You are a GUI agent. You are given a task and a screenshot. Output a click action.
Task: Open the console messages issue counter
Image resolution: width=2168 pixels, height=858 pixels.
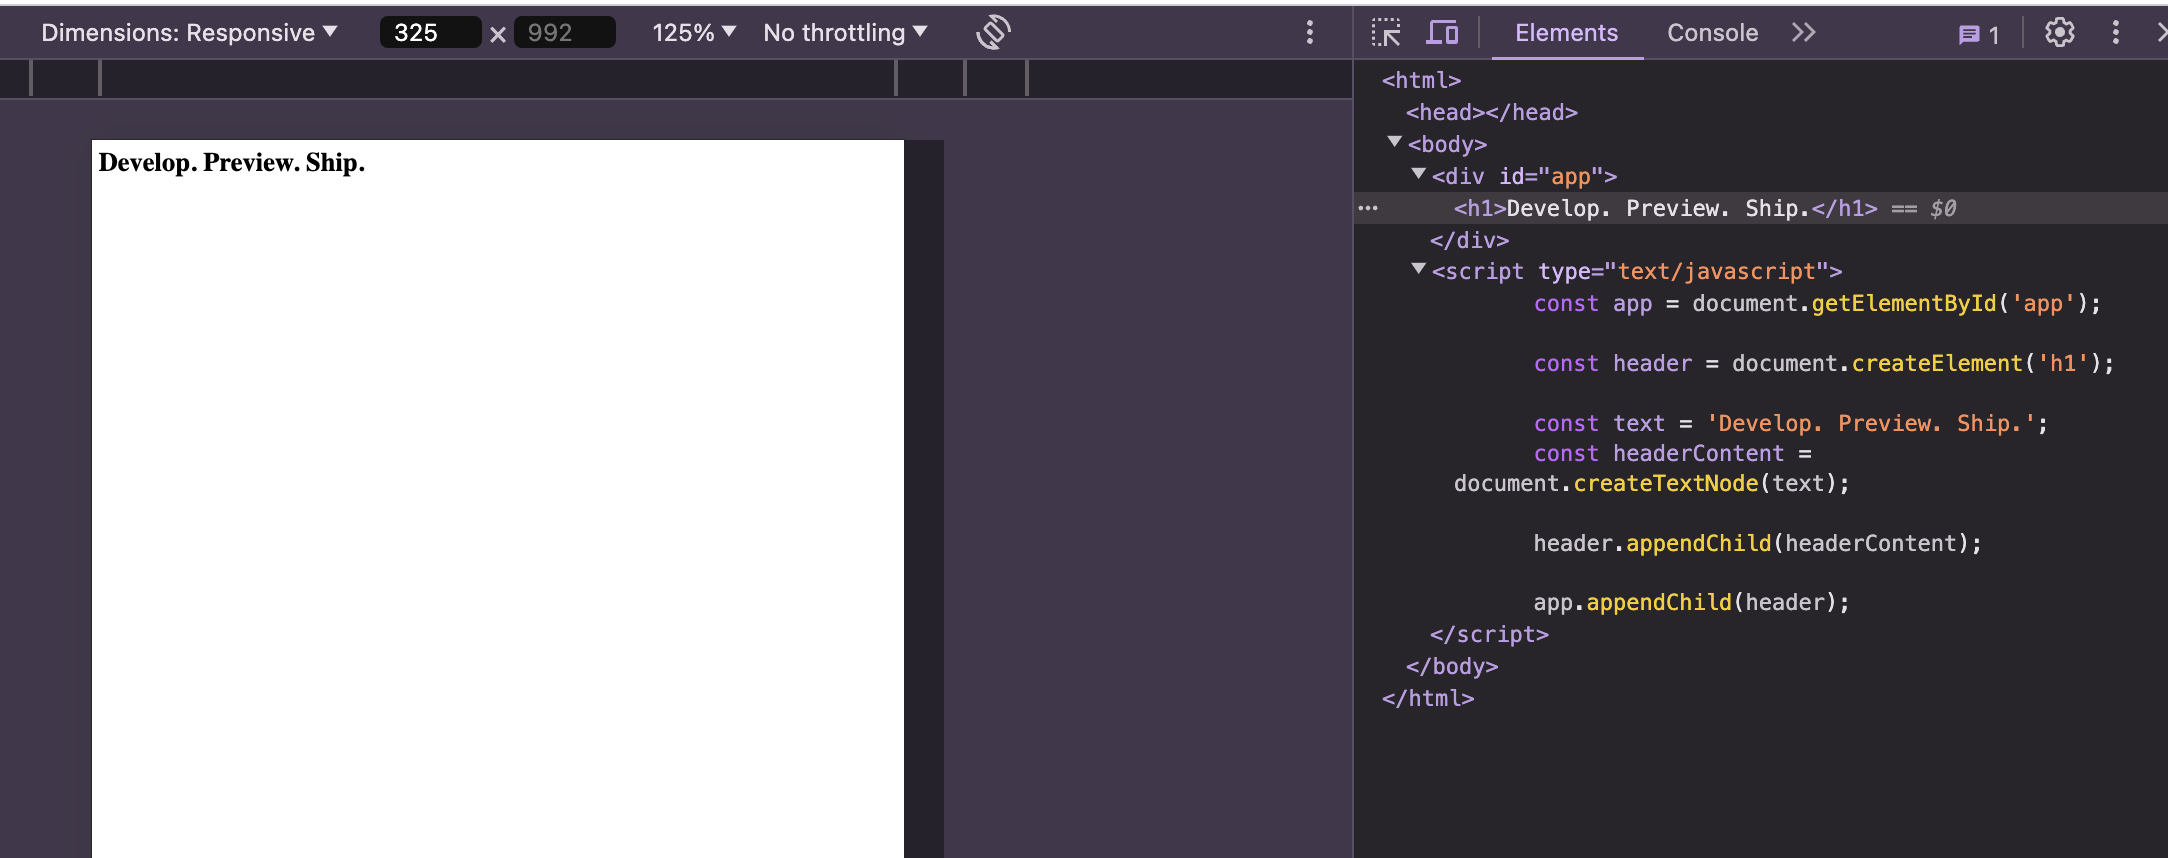[1978, 34]
